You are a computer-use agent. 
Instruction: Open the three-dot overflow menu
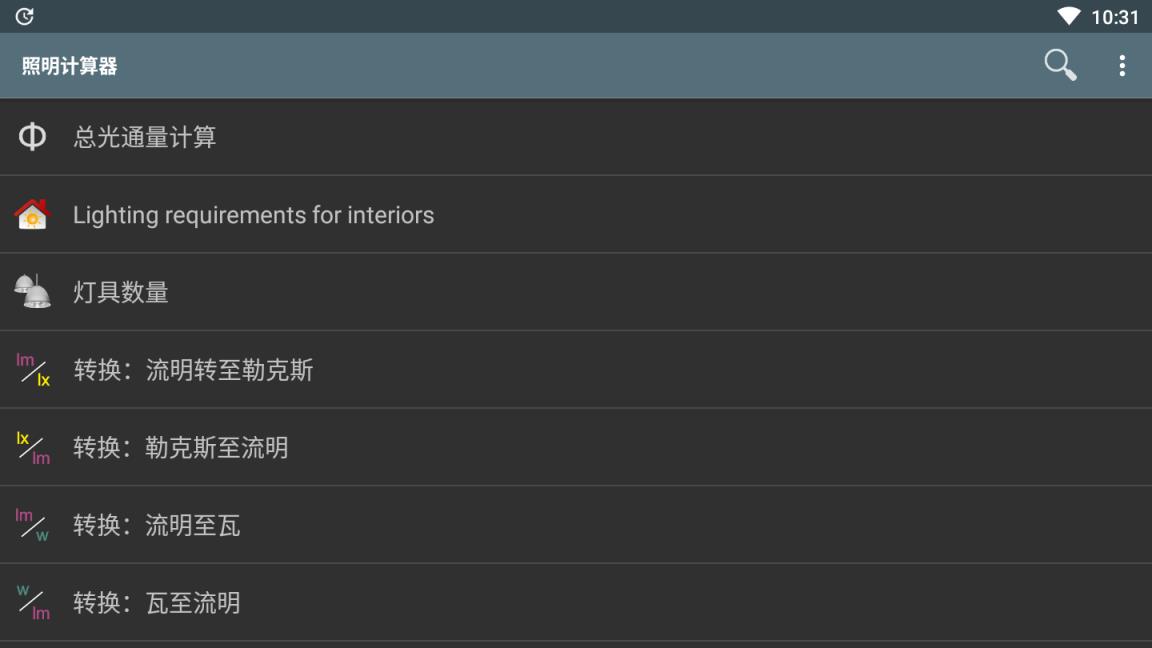1122,66
